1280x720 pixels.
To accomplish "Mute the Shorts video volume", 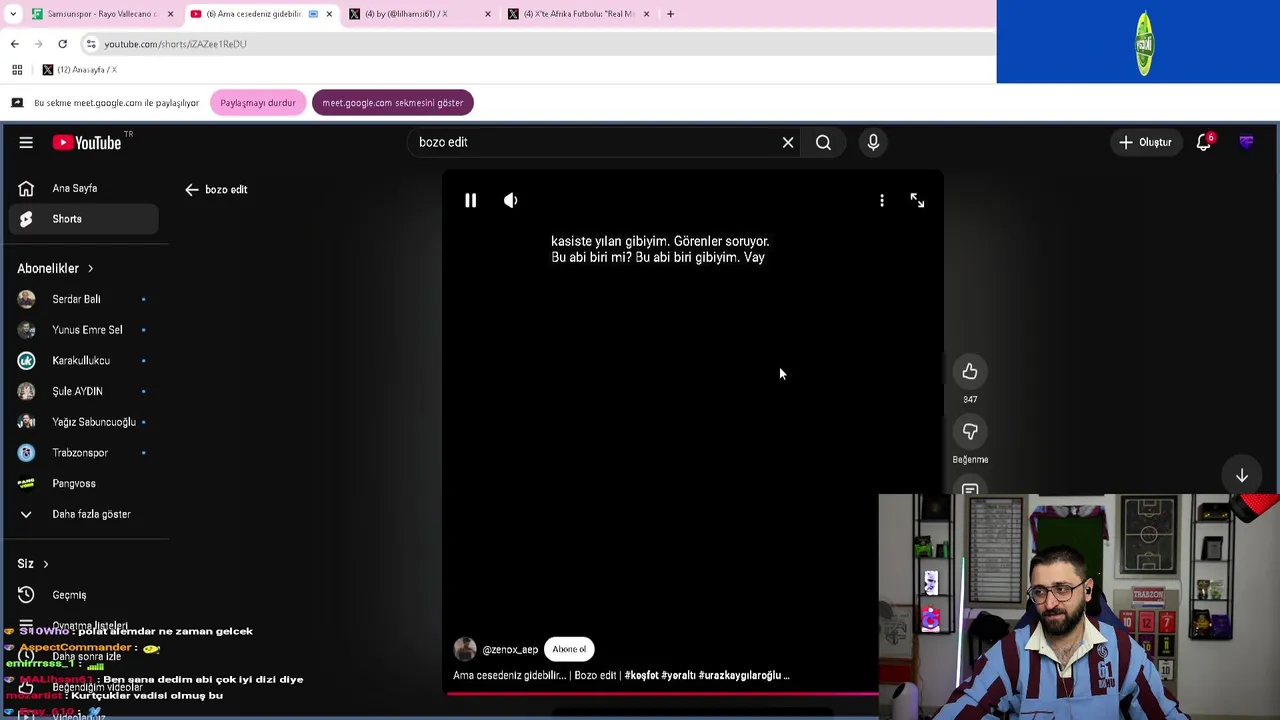I will pyautogui.click(x=511, y=200).
